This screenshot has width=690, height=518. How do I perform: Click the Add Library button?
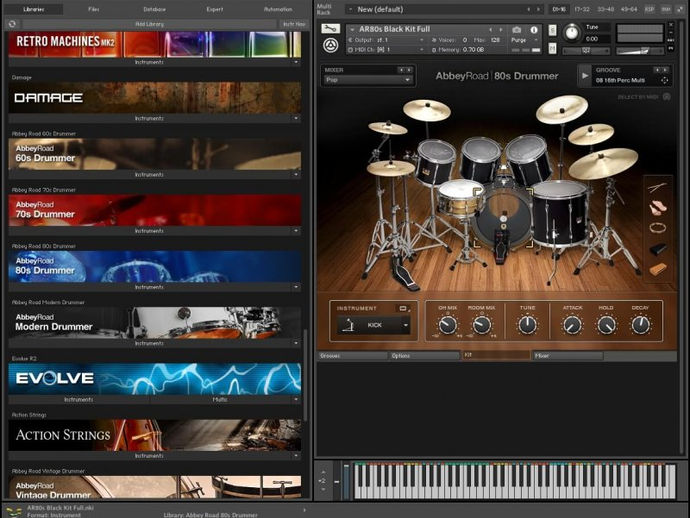coord(150,23)
